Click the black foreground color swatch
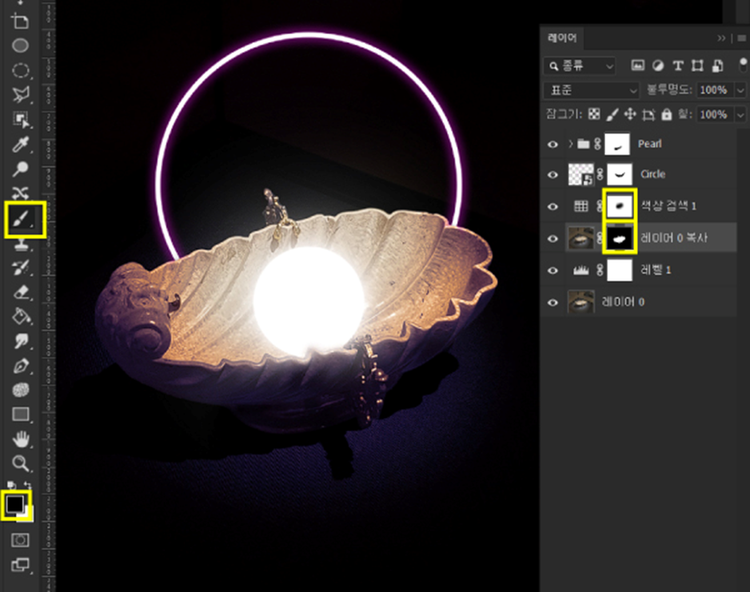 14,503
